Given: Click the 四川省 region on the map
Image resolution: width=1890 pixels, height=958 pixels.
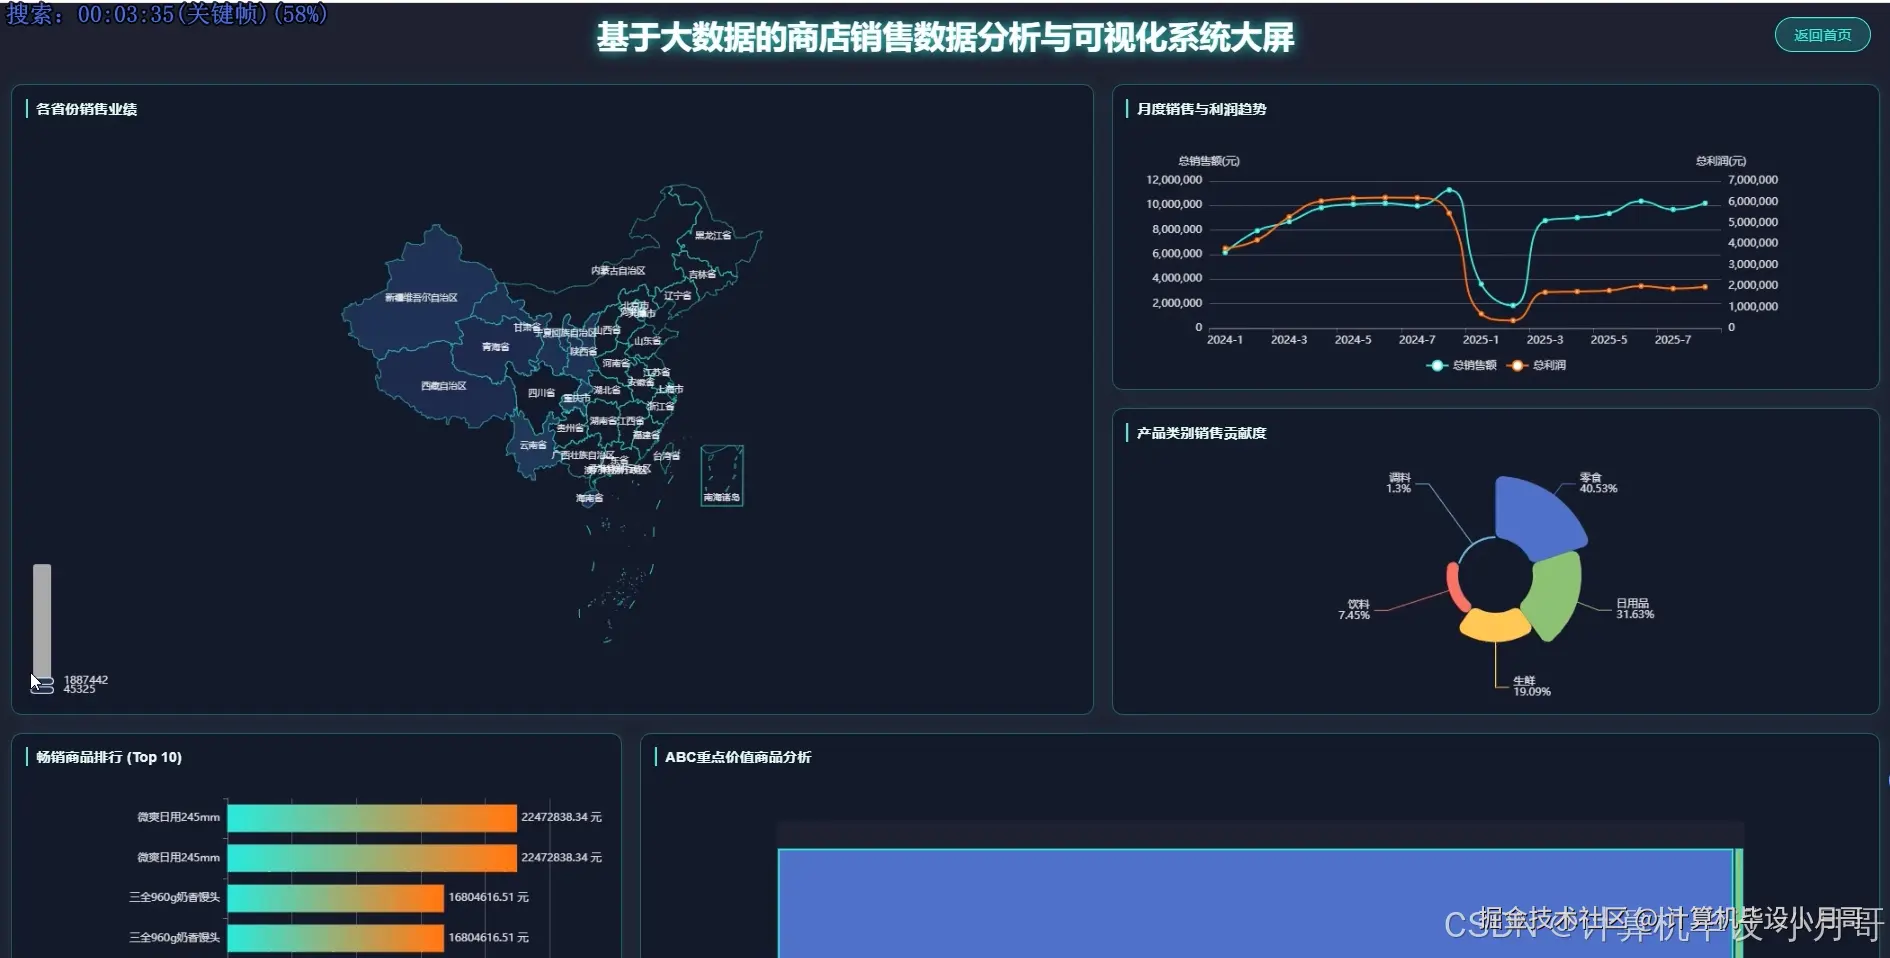Looking at the screenshot, I should coord(540,395).
